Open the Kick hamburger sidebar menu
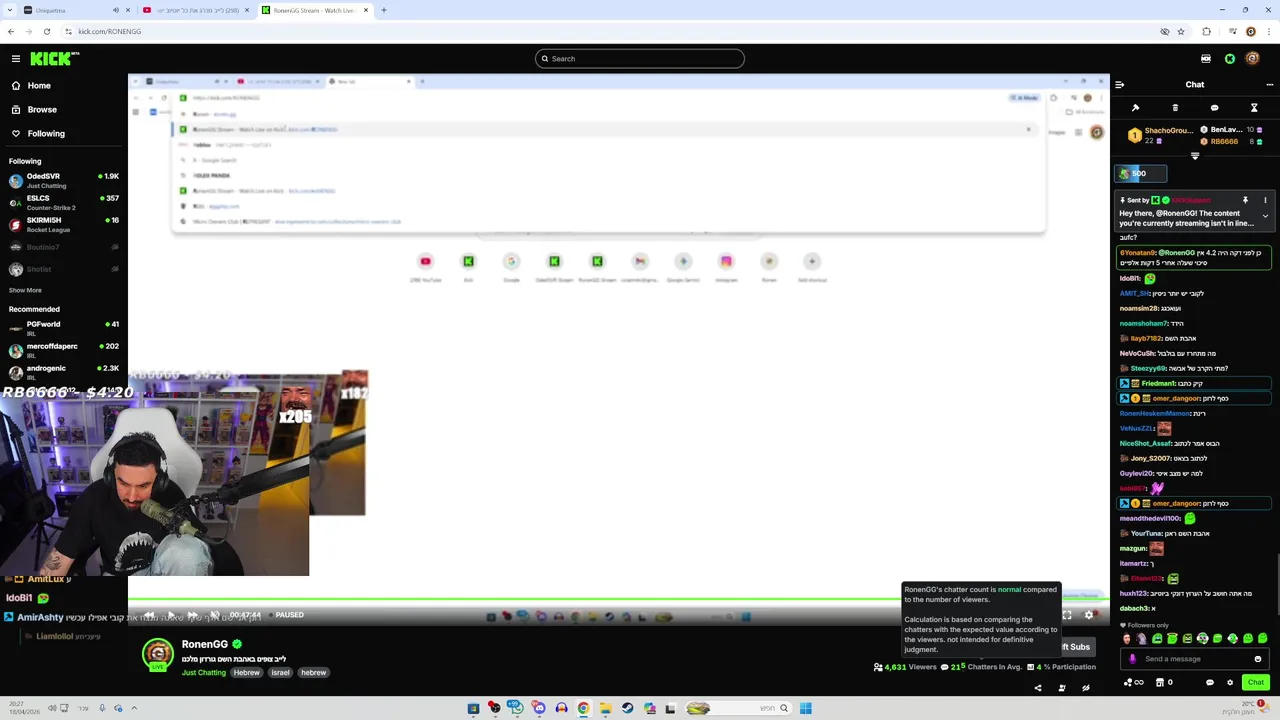The image size is (1280, 720). point(15,59)
